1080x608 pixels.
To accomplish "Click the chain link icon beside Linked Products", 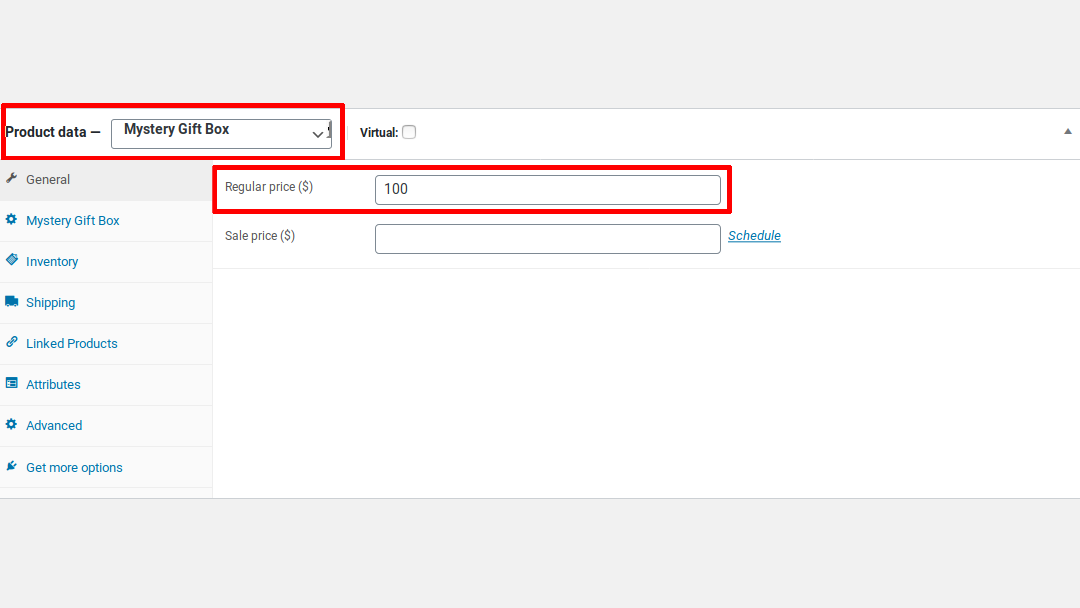I will coord(11,342).
